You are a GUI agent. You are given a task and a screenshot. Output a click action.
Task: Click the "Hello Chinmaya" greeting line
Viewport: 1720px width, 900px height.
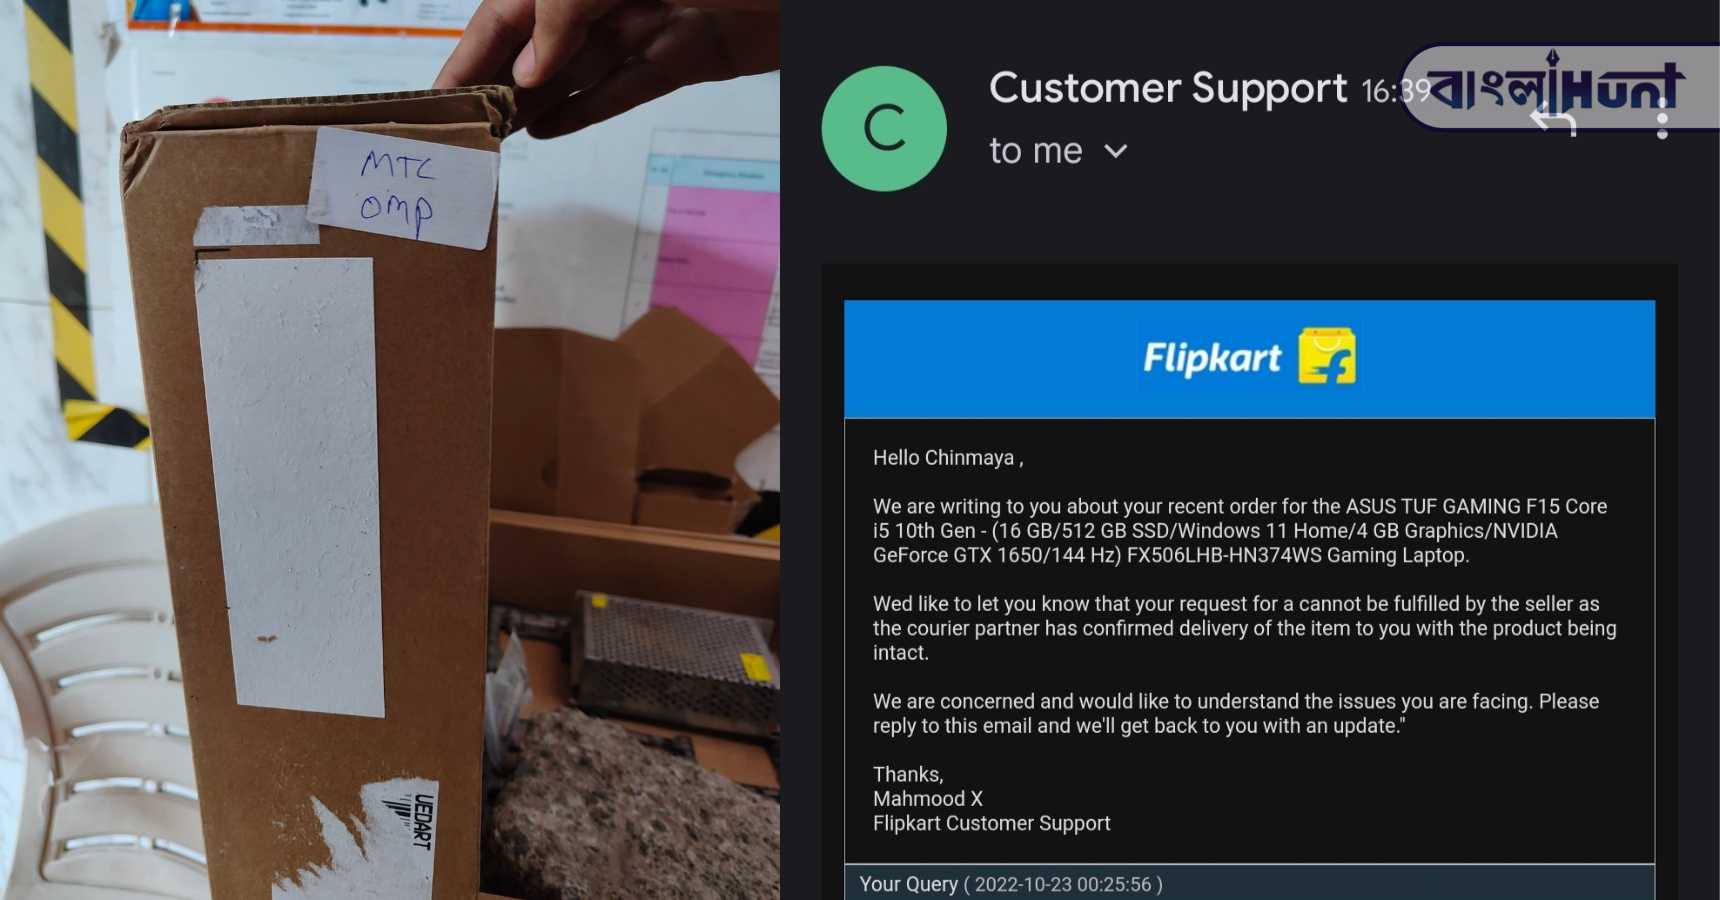tap(948, 458)
